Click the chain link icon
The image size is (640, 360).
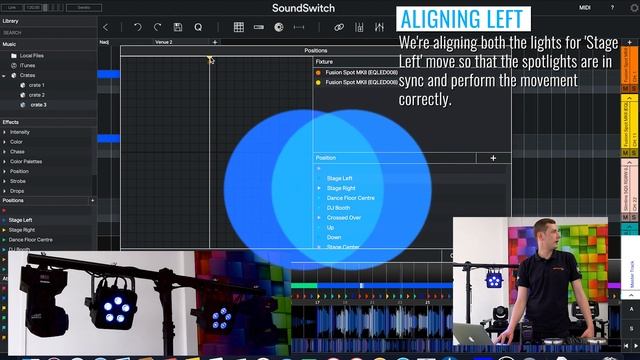point(339,27)
